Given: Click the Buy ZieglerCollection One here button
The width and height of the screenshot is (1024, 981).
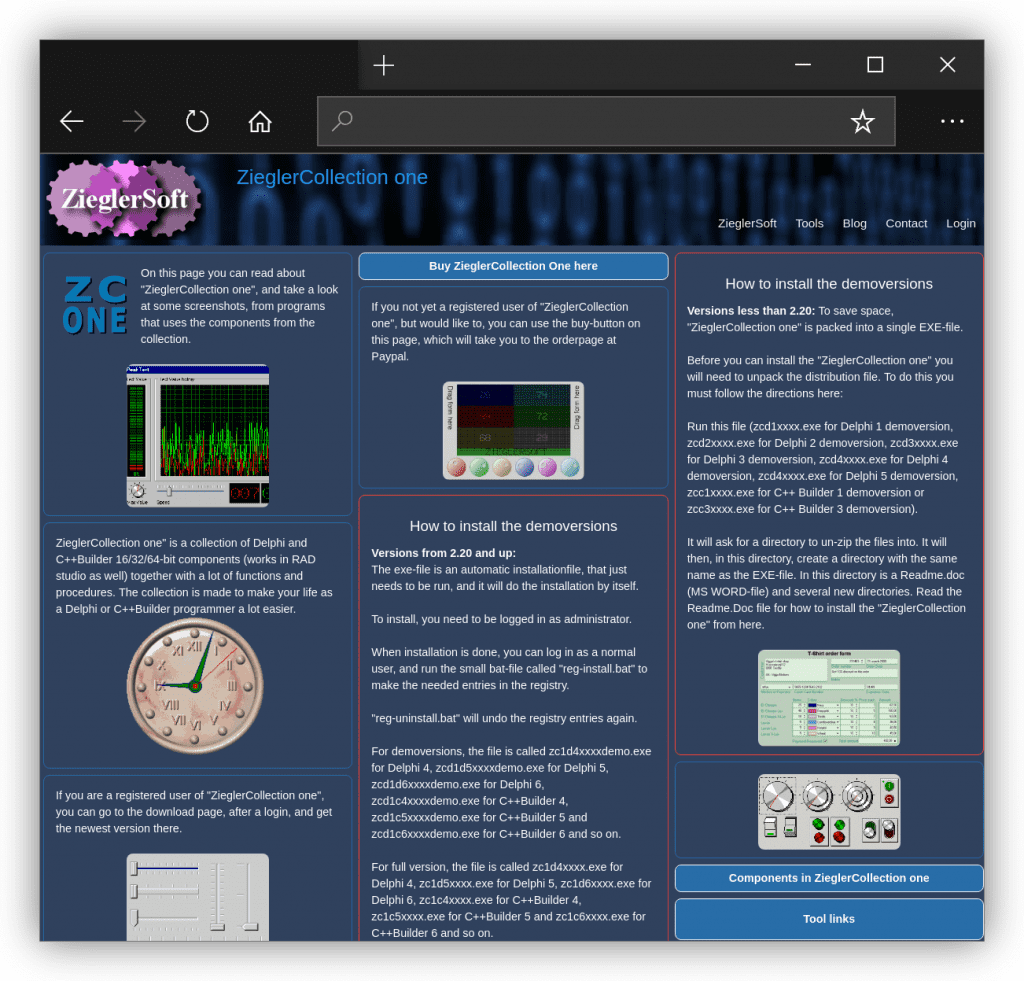Looking at the screenshot, I should point(513,266).
